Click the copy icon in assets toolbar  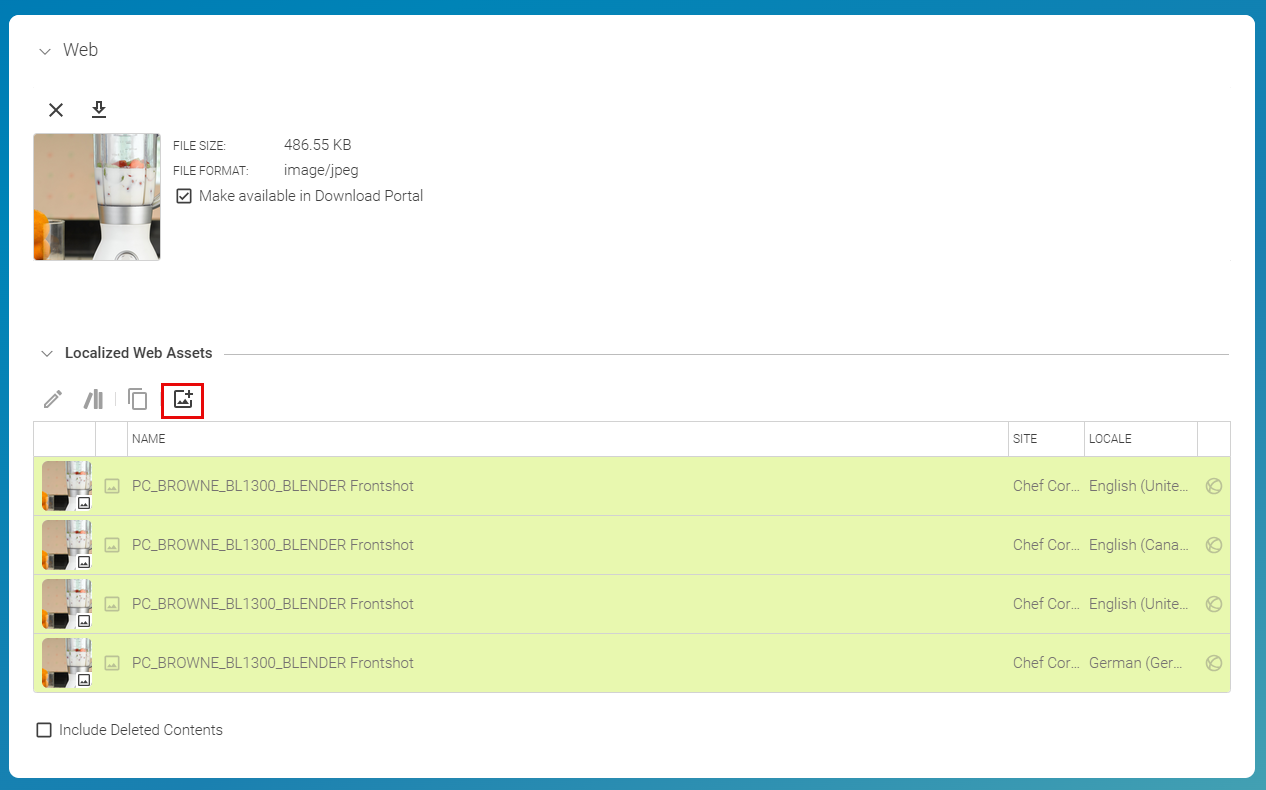coord(138,400)
